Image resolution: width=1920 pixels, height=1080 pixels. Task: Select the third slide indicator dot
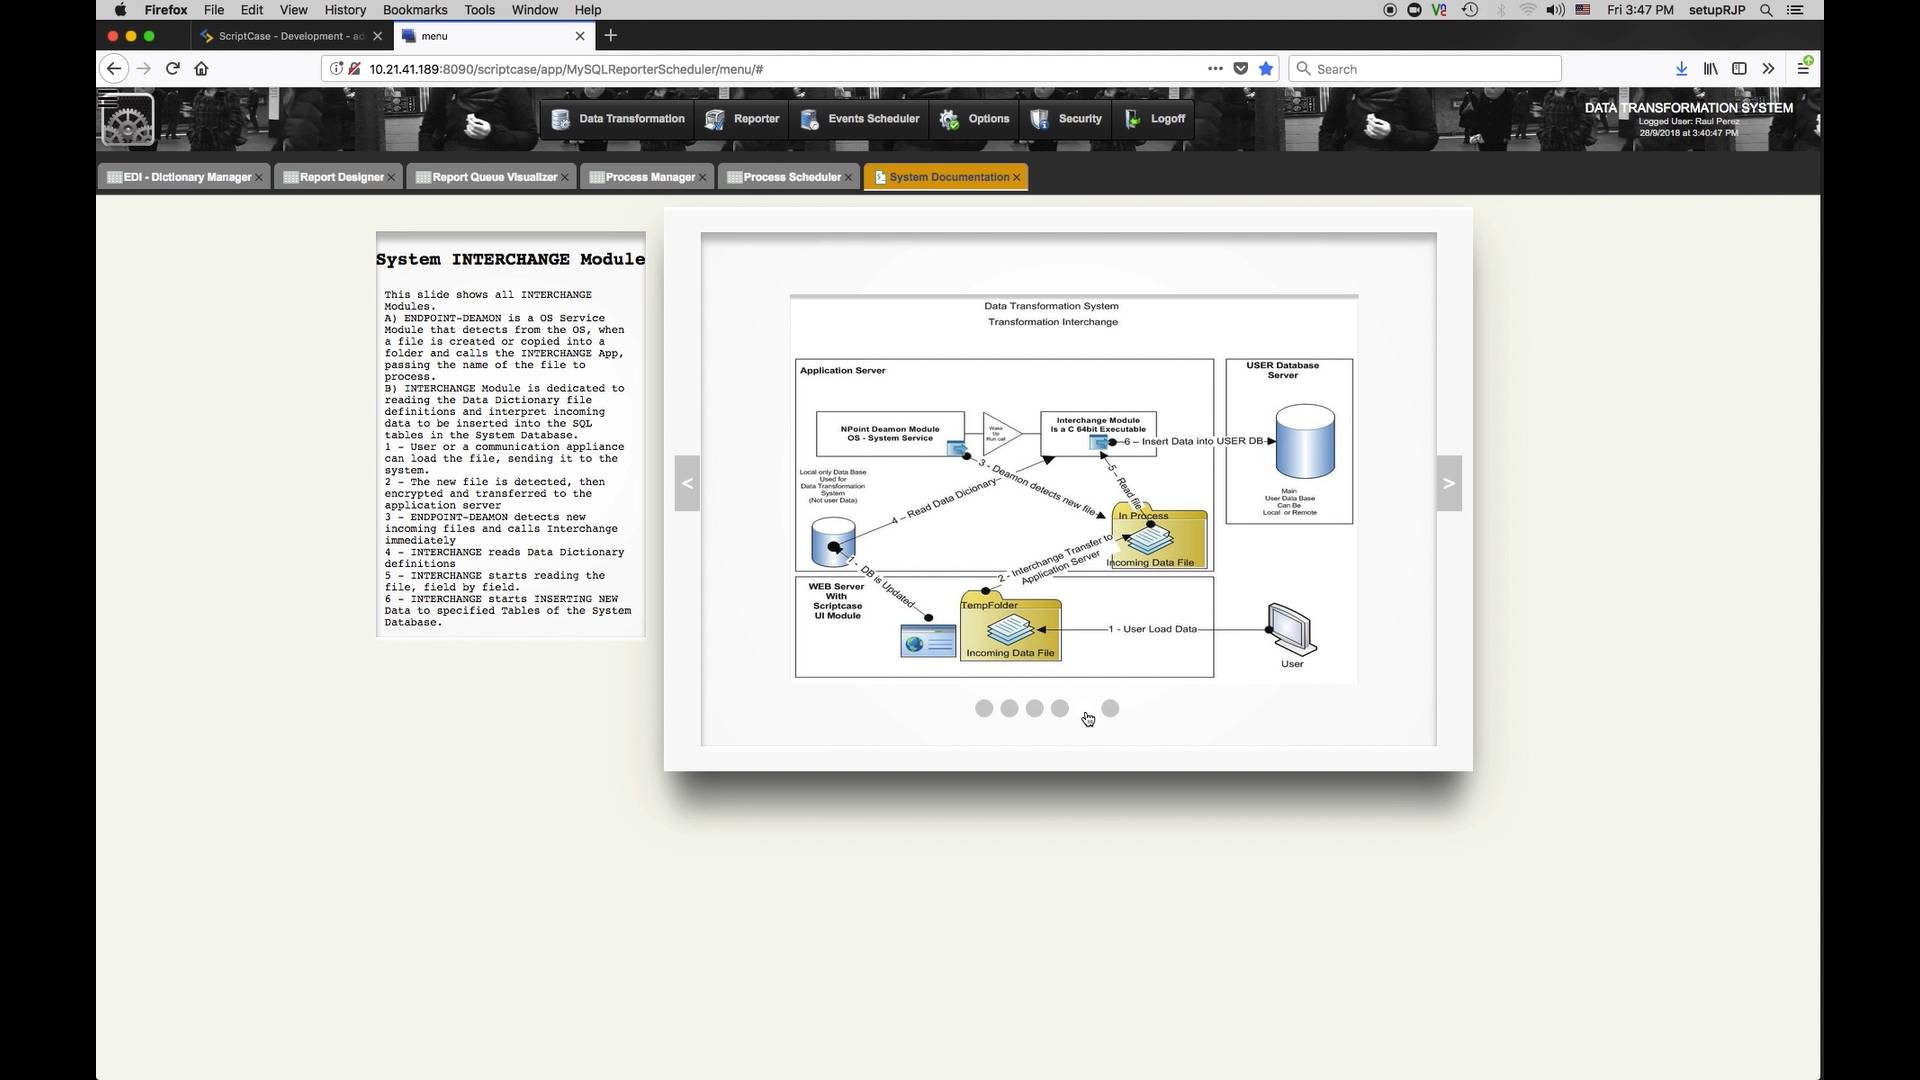[1034, 709]
